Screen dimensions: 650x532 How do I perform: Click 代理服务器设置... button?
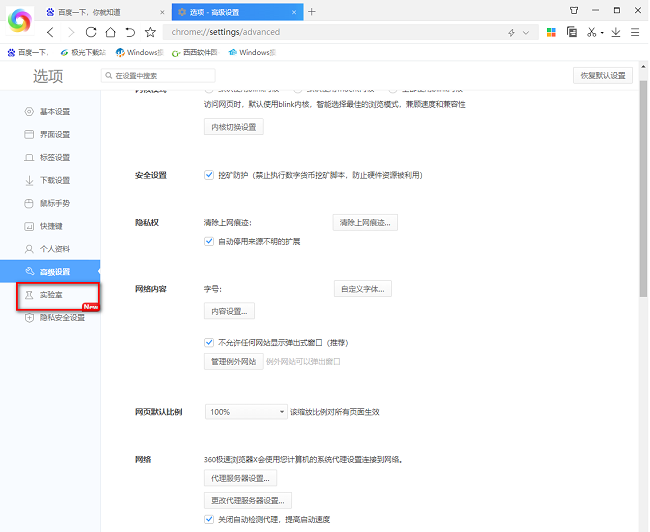240,478
